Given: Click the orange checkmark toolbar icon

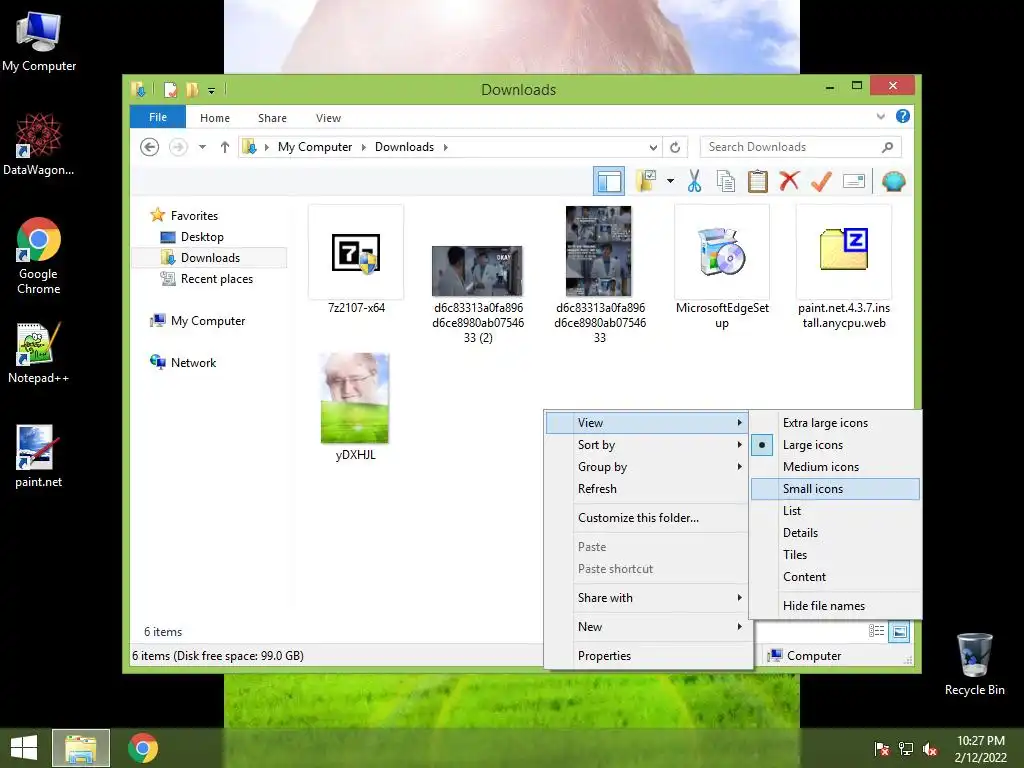Looking at the screenshot, I should [821, 181].
